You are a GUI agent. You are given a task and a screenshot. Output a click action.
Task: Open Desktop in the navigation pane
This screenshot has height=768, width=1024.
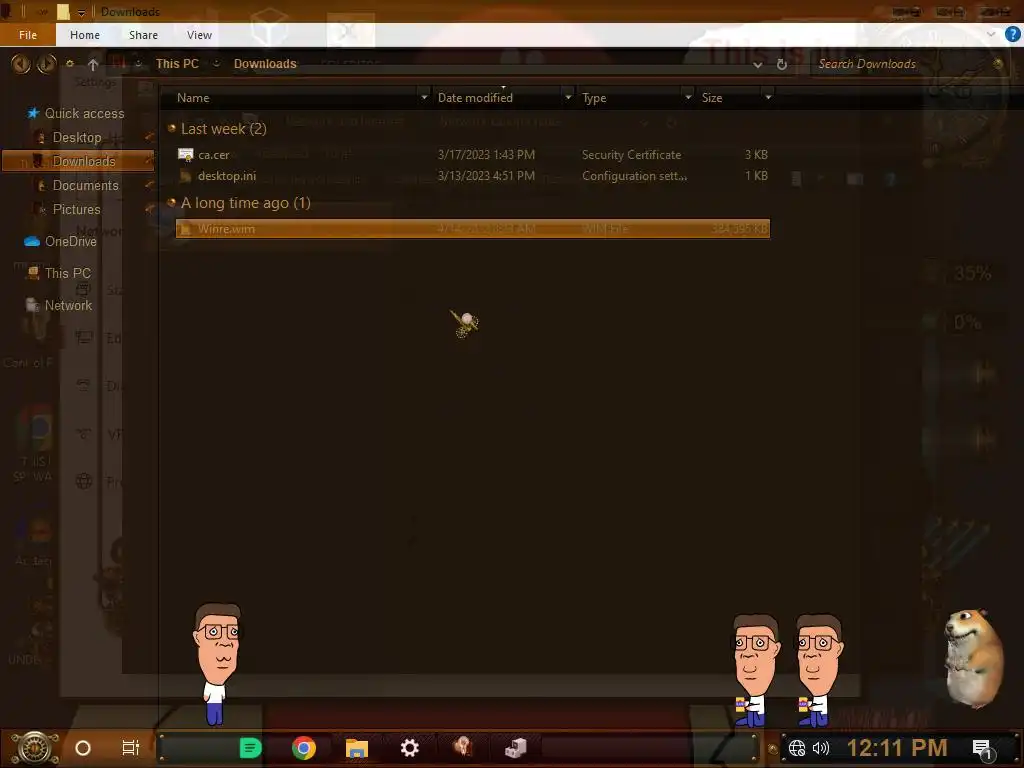point(77,137)
